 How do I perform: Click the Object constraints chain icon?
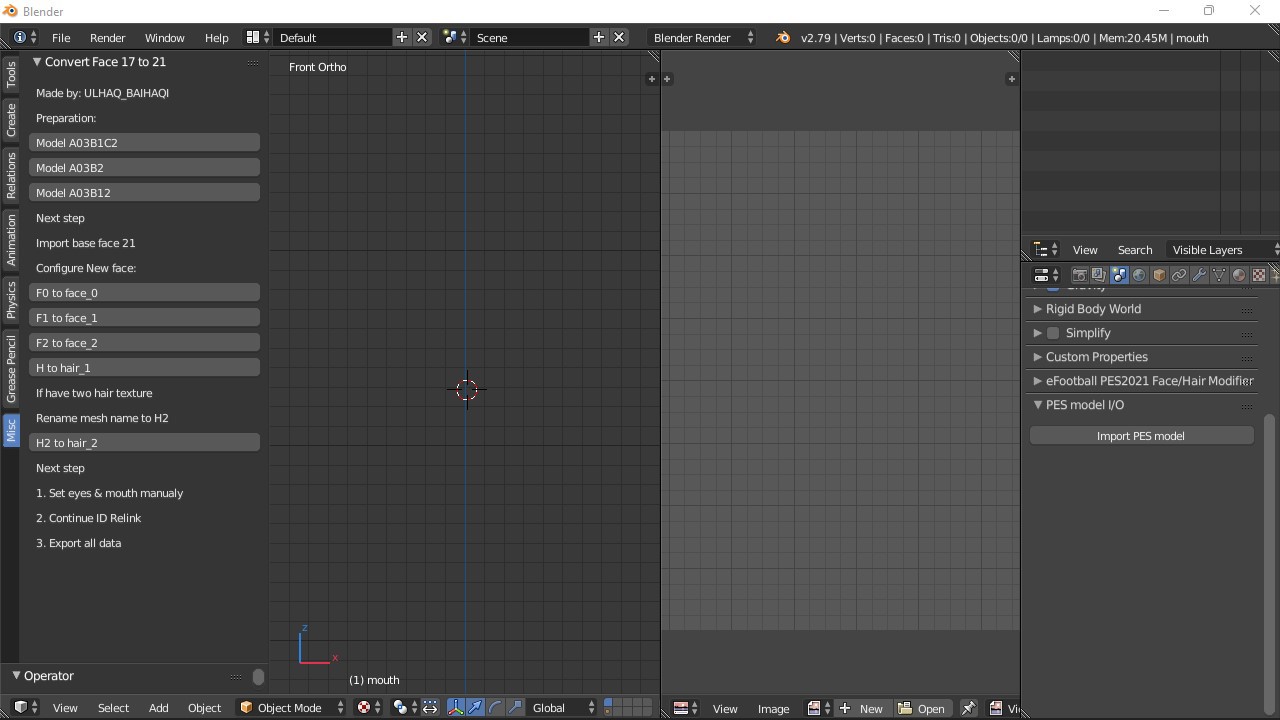click(x=1179, y=275)
